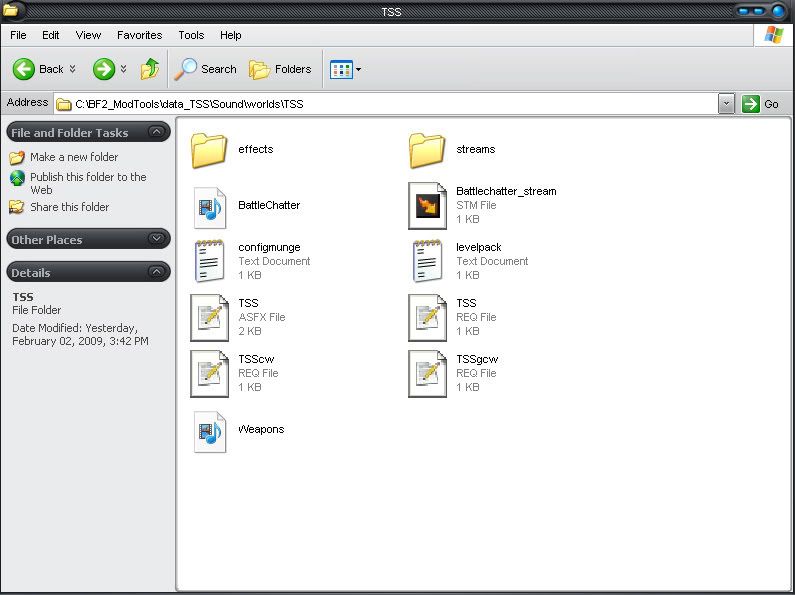The height and width of the screenshot is (595, 795).
Task: Click the Publish to Web globe icon
Action: (x=17, y=178)
